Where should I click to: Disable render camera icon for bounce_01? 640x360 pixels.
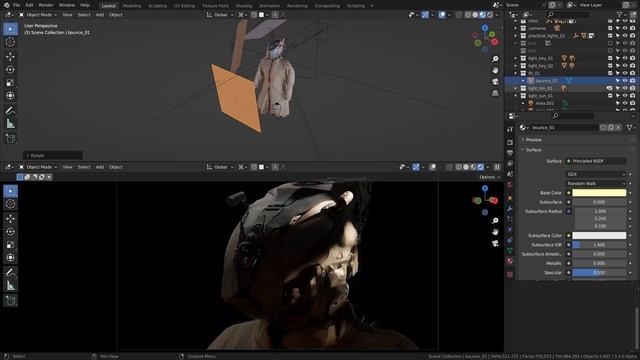632,81
